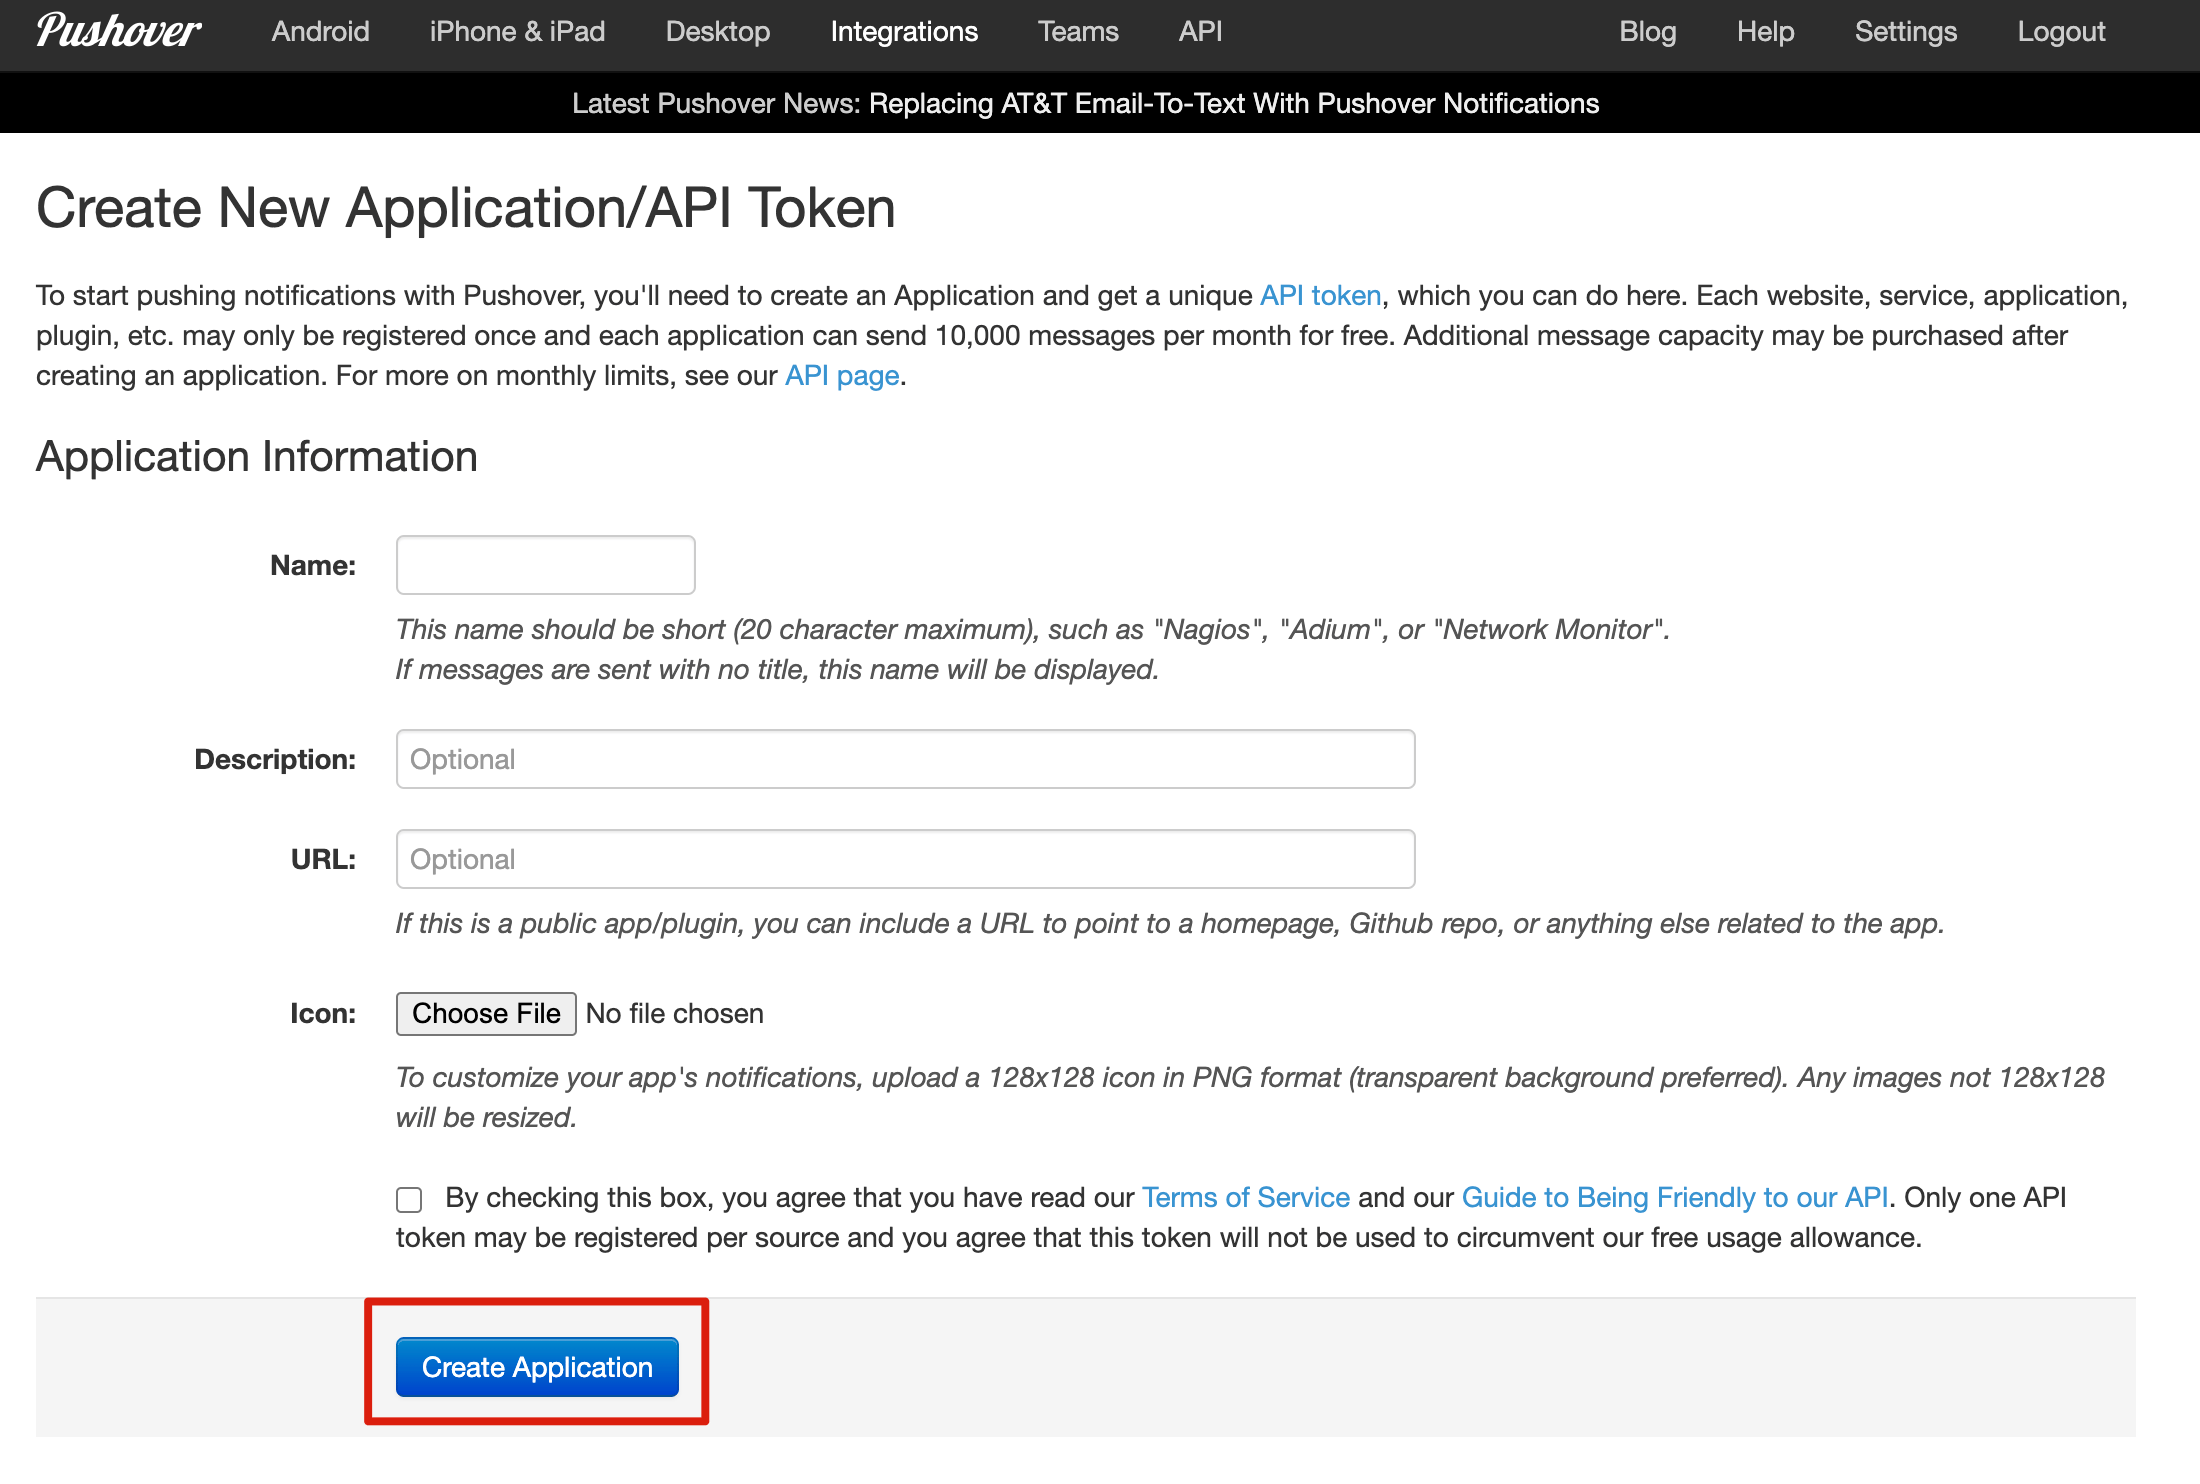Log out via Logout link
This screenshot has width=2200, height=1484.
pyautogui.click(x=2061, y=31)
